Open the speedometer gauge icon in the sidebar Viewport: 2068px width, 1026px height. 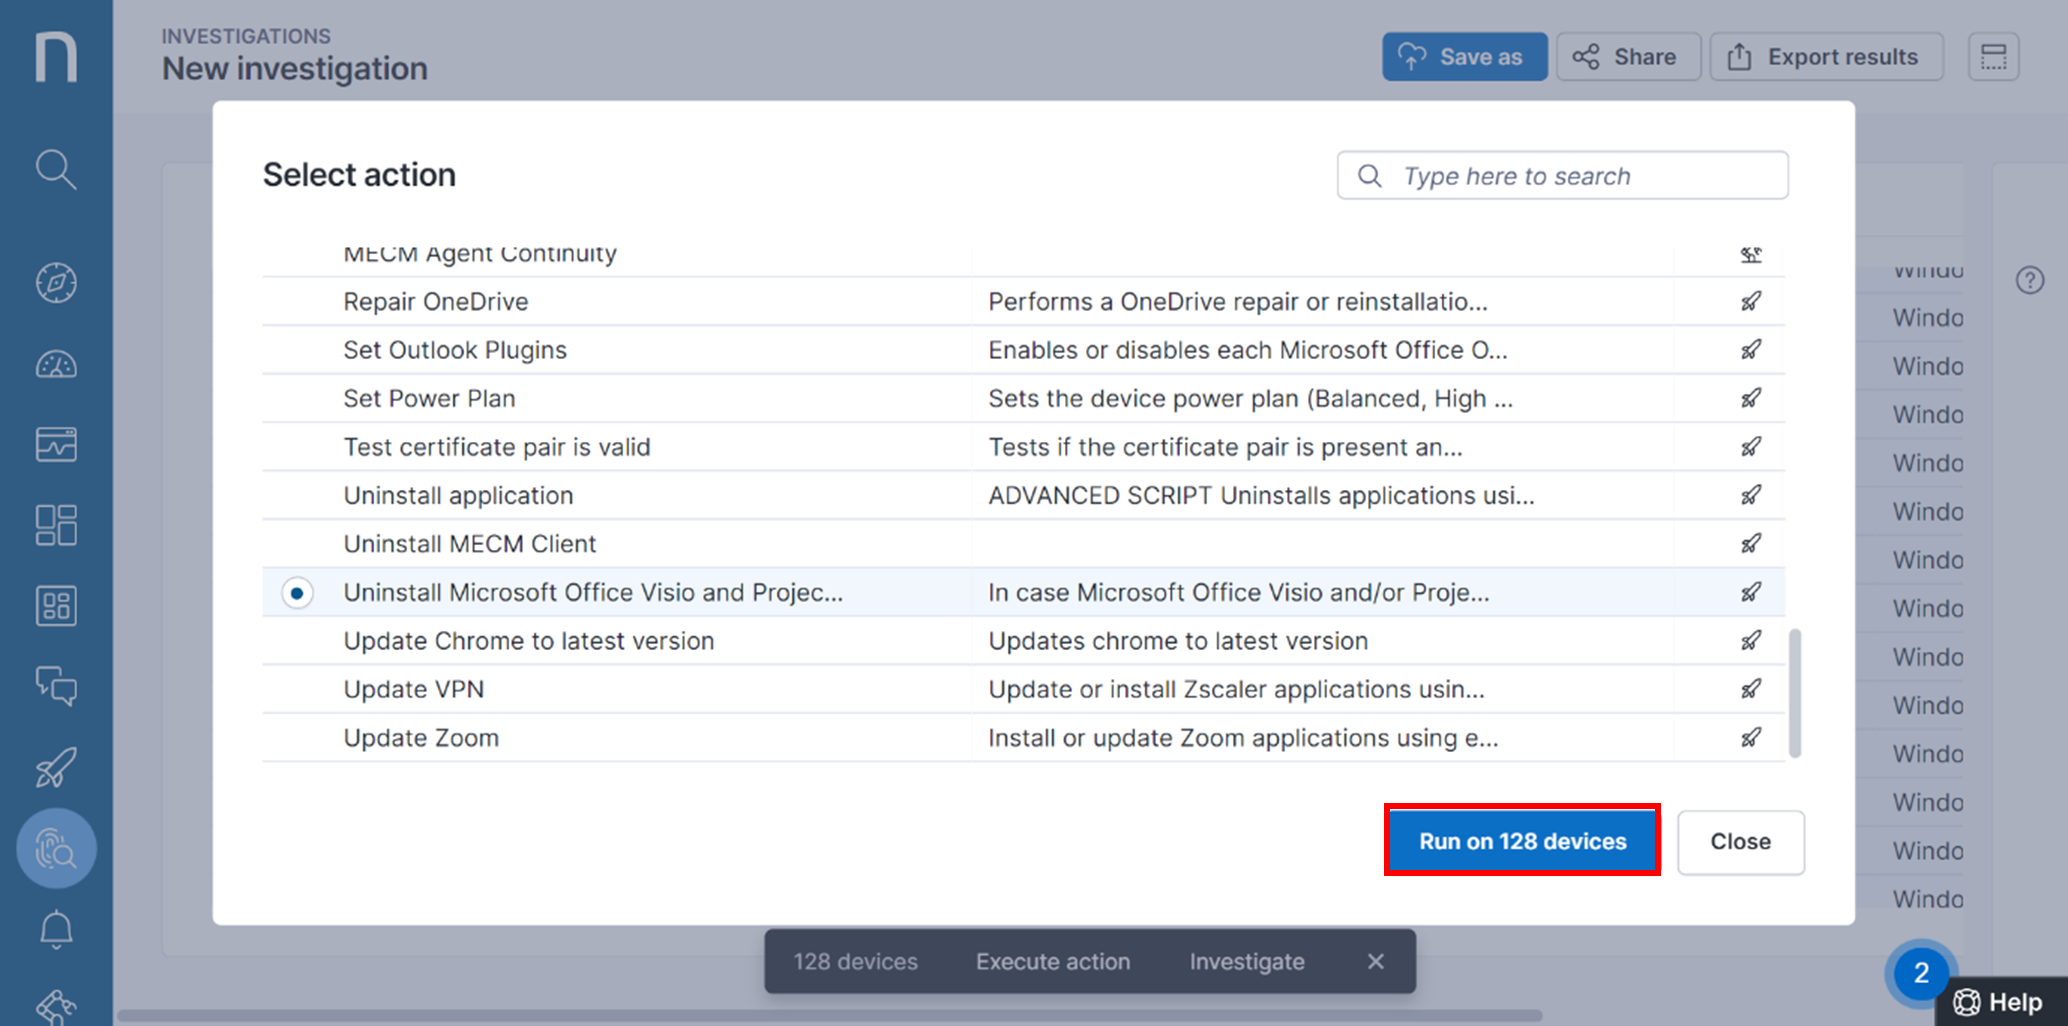pyautogui.click(x=56, y=365)
